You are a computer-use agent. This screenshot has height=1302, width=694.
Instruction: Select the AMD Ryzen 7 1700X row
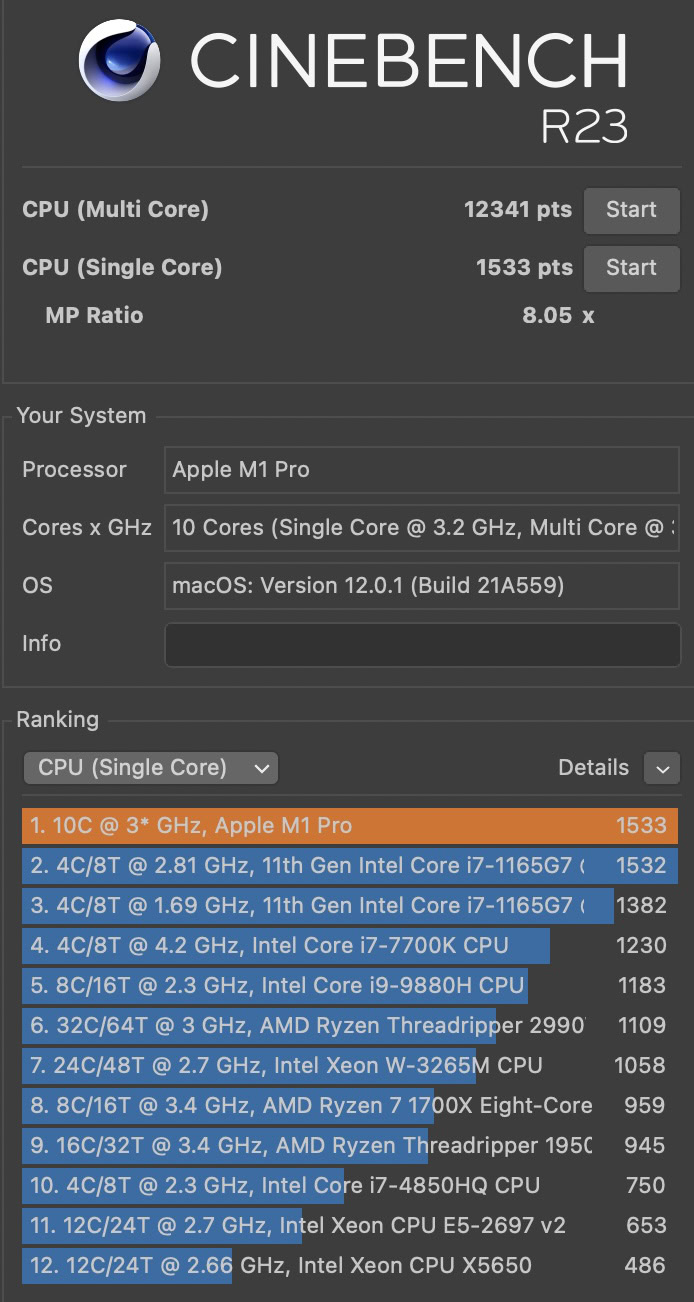pos(349,1106)
